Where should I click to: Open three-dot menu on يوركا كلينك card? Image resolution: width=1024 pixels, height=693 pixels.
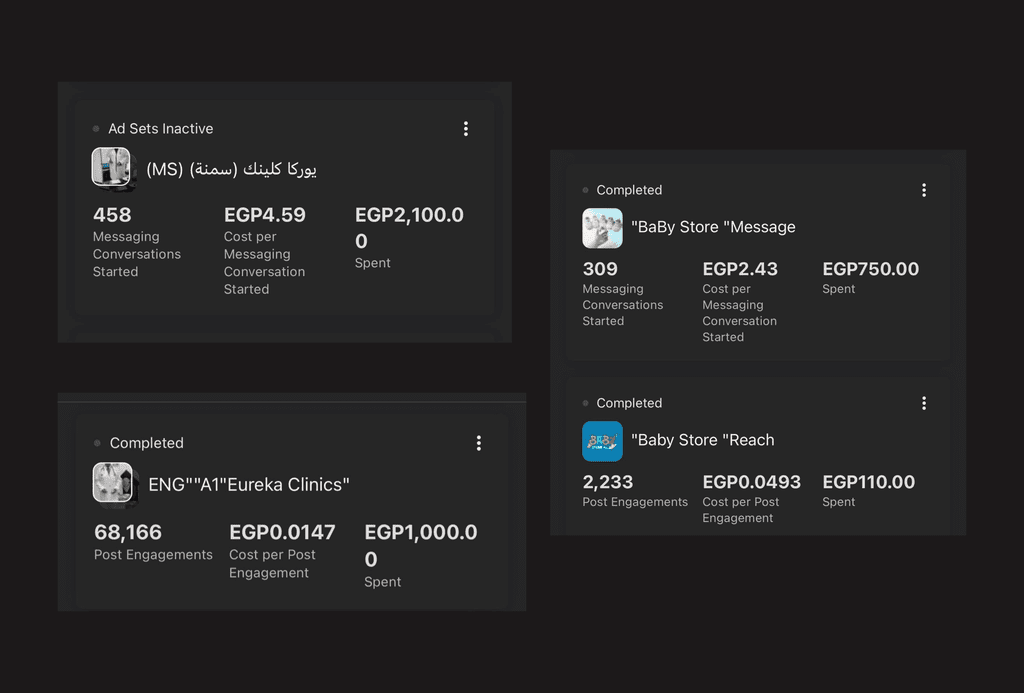[466, 129]
